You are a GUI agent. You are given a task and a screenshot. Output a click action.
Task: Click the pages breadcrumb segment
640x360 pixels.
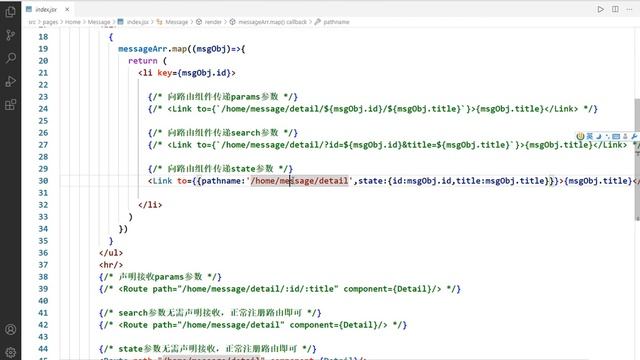pos(50,22)
